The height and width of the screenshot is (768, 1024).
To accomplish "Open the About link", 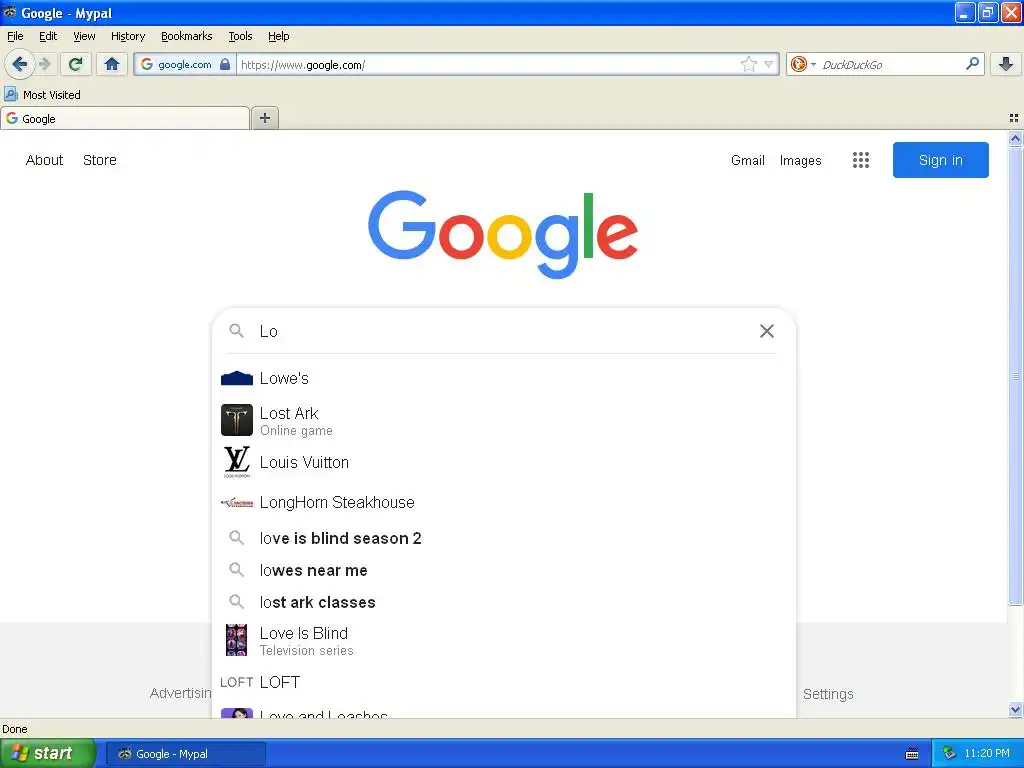I will pyautogui.click(x=44, y=160).
